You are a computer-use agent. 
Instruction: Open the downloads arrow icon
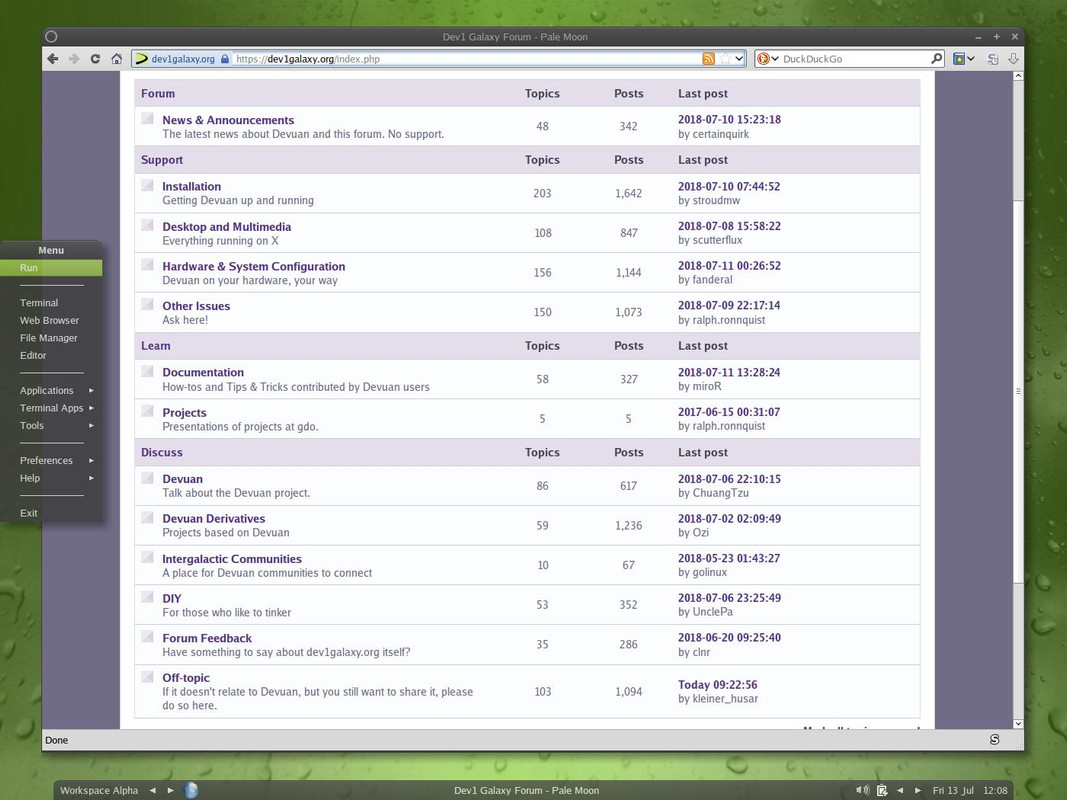point(1013,59)
